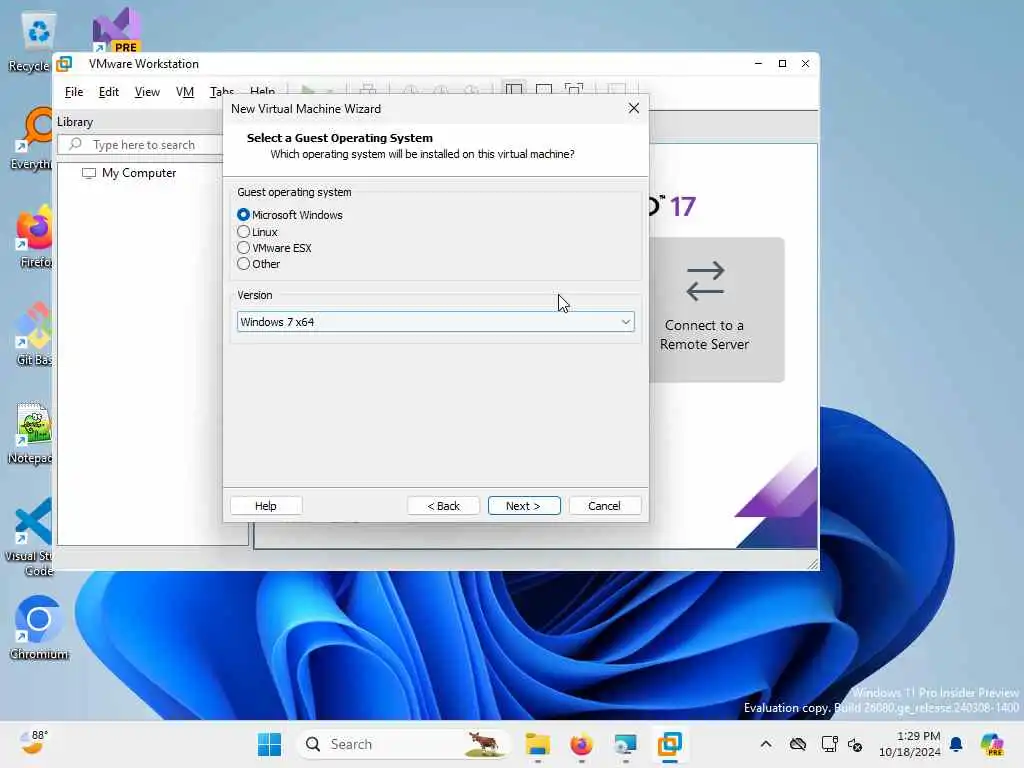
Task: Click the Show Library toolbar icon
Action: pyautogui.click(x=514, y=89)
